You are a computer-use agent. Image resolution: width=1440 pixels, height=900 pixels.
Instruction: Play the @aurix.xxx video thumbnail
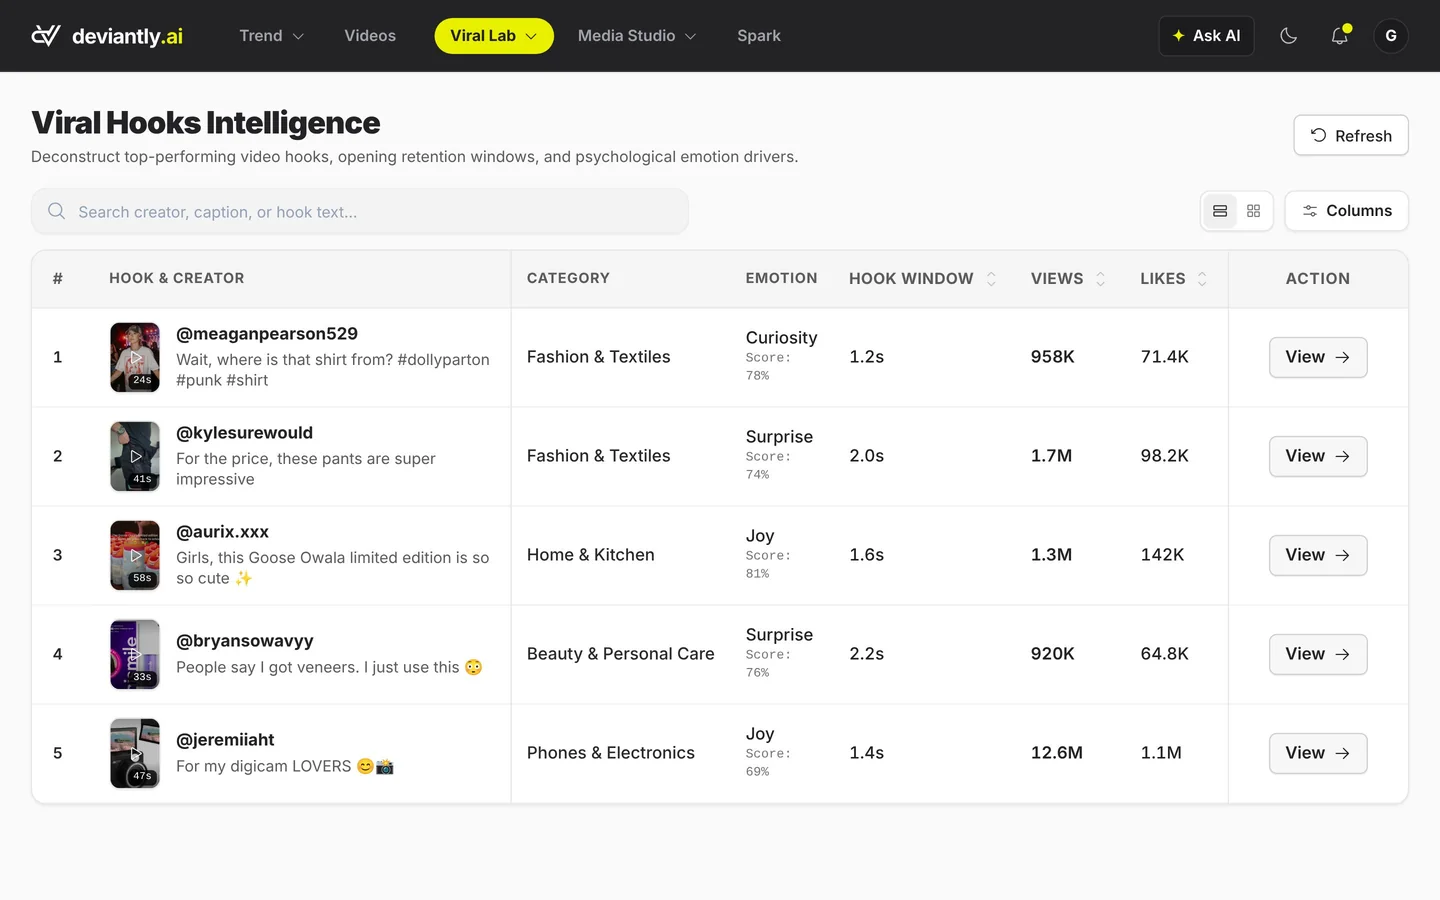coord(135,555)
